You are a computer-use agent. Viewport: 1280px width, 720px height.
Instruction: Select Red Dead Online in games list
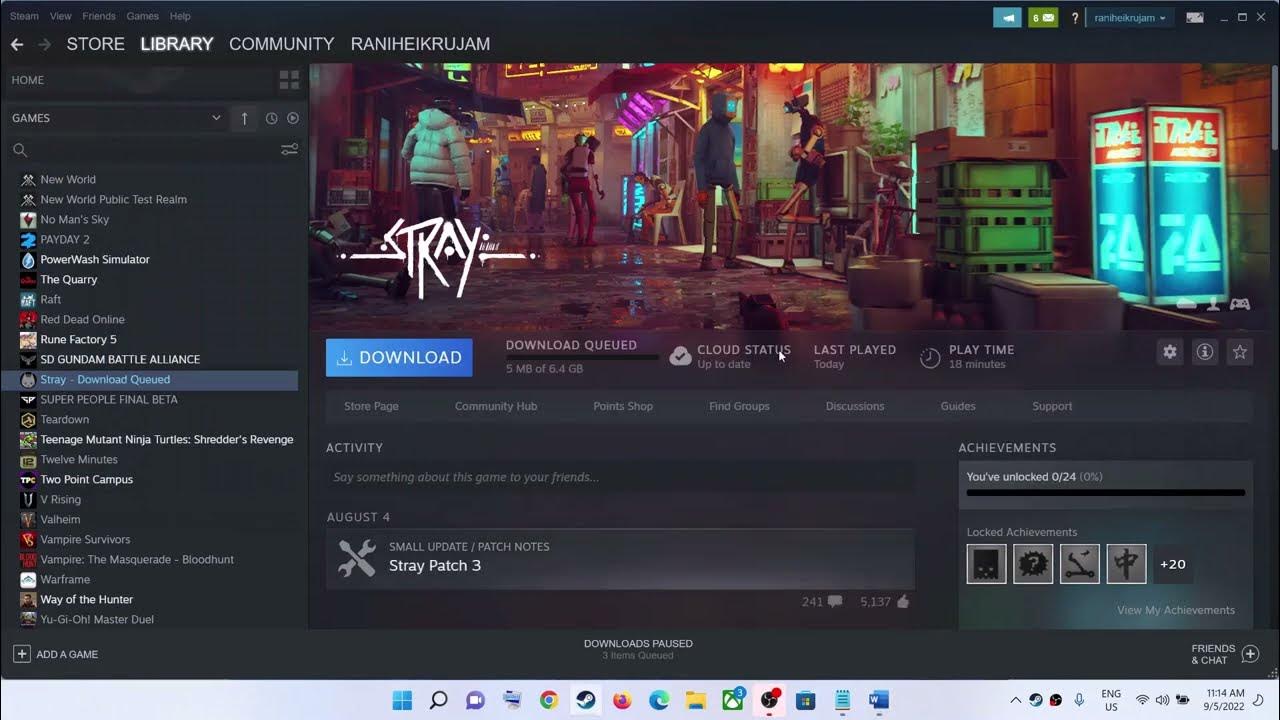point(82,319)
